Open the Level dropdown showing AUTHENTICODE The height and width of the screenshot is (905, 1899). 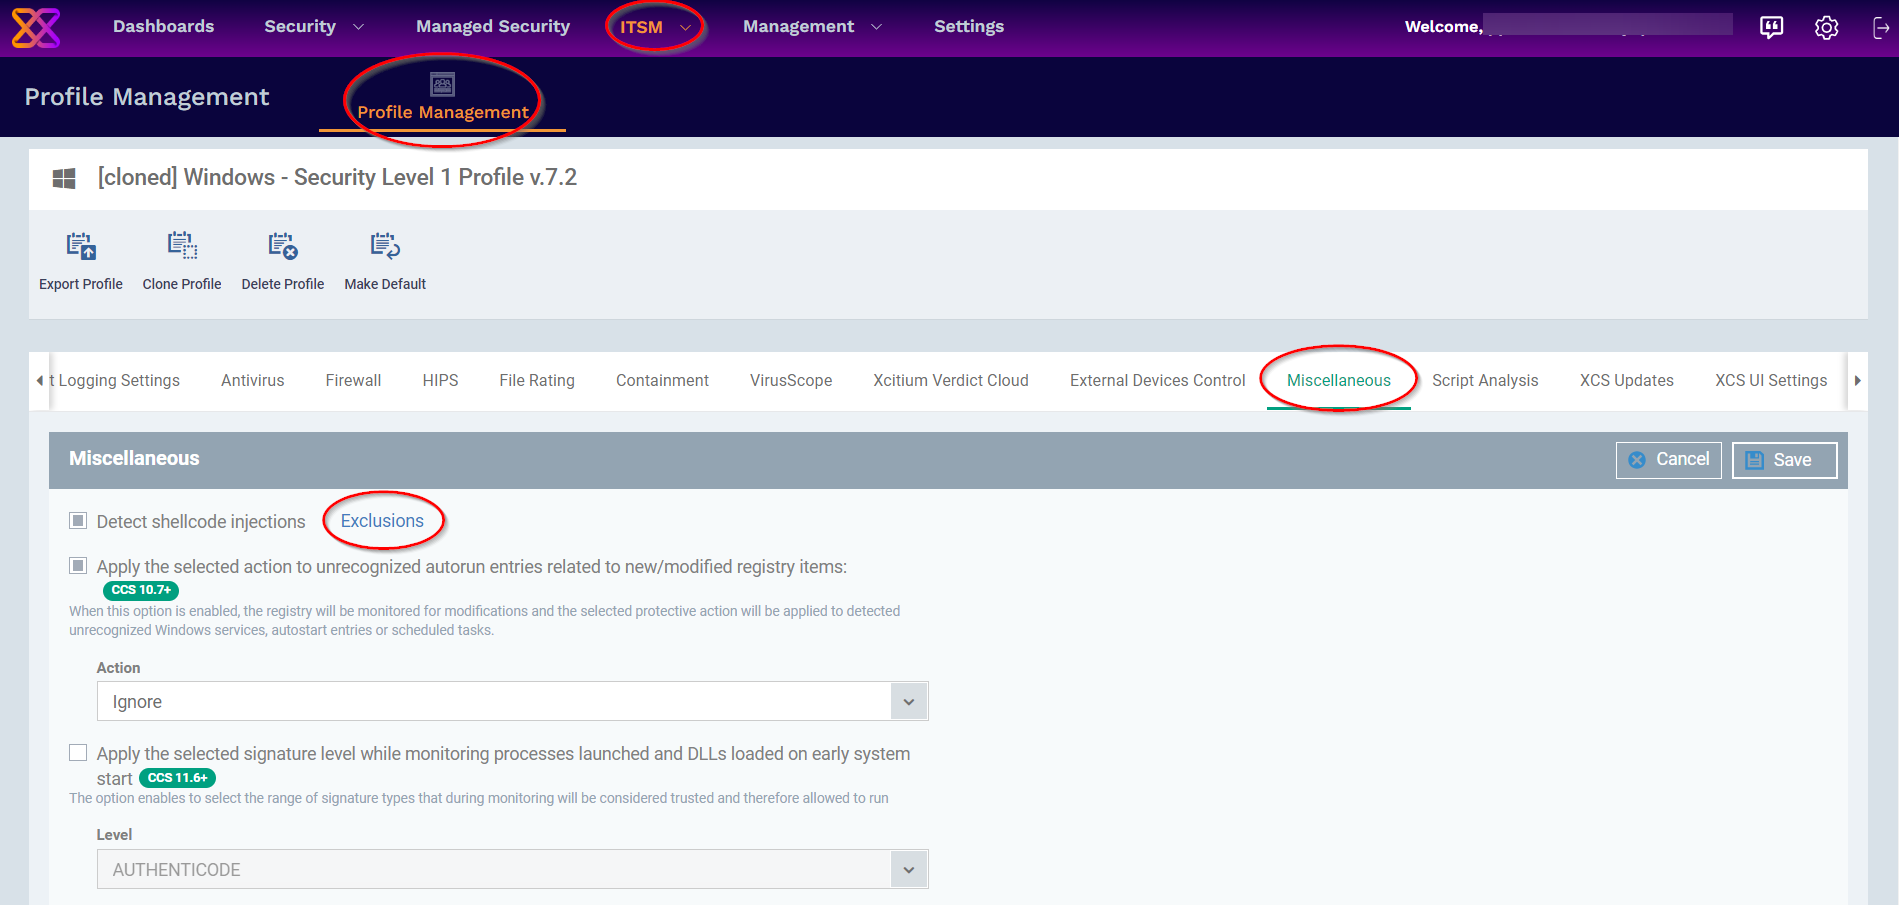click(x=512, y=869)
